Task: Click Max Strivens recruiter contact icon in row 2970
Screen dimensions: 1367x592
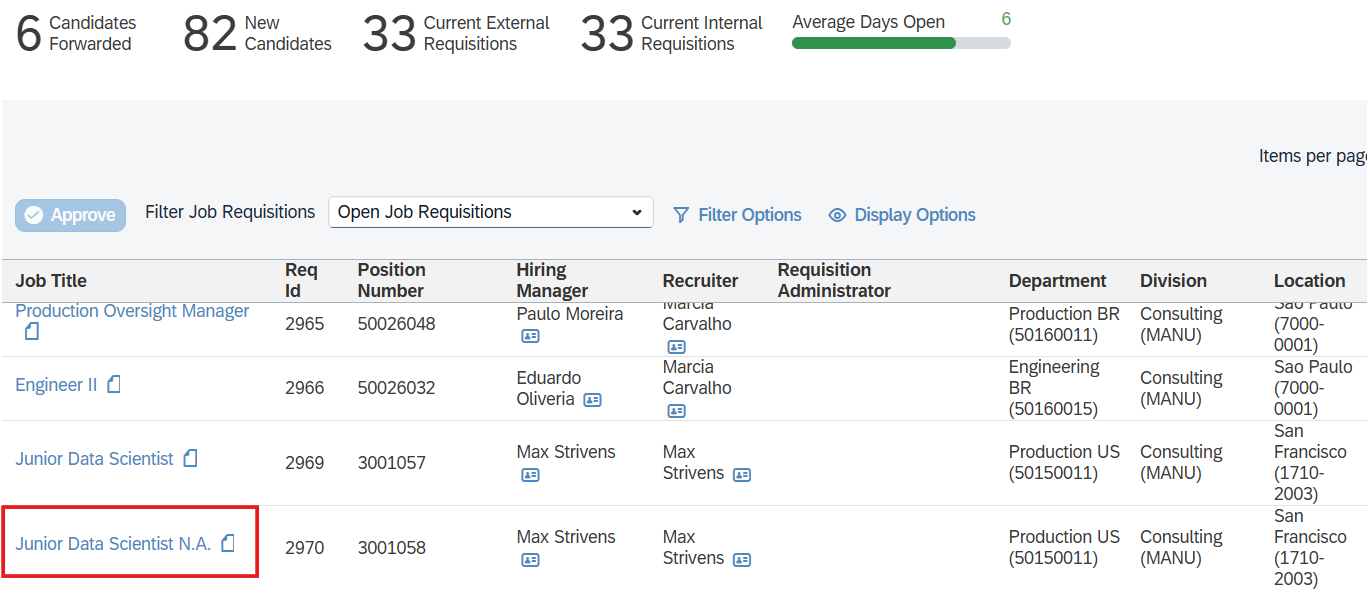Action: (x=741, y=559)
